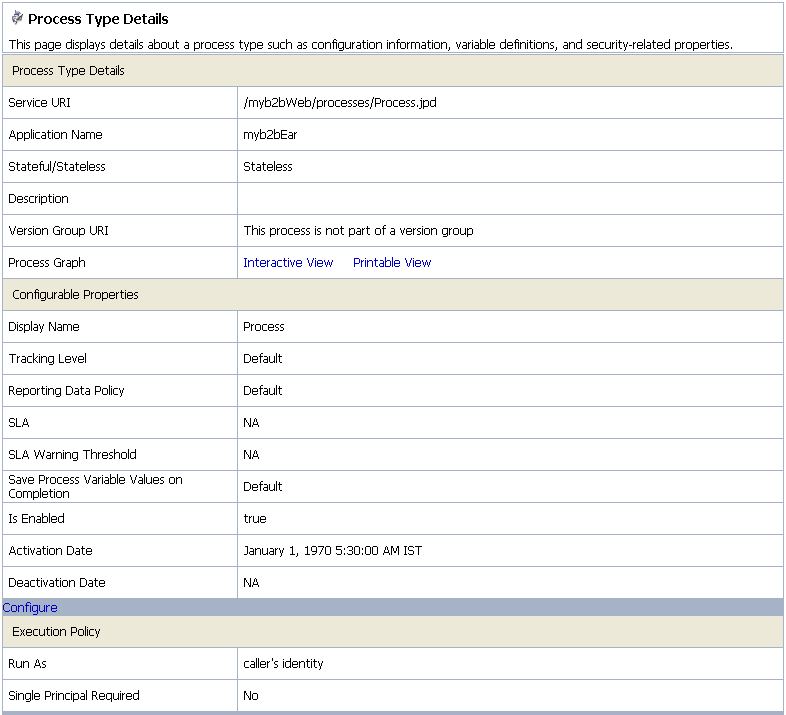Click the Single Principal Required value No
The height and width of the screenshot is (715, 786).
(251, 695)
